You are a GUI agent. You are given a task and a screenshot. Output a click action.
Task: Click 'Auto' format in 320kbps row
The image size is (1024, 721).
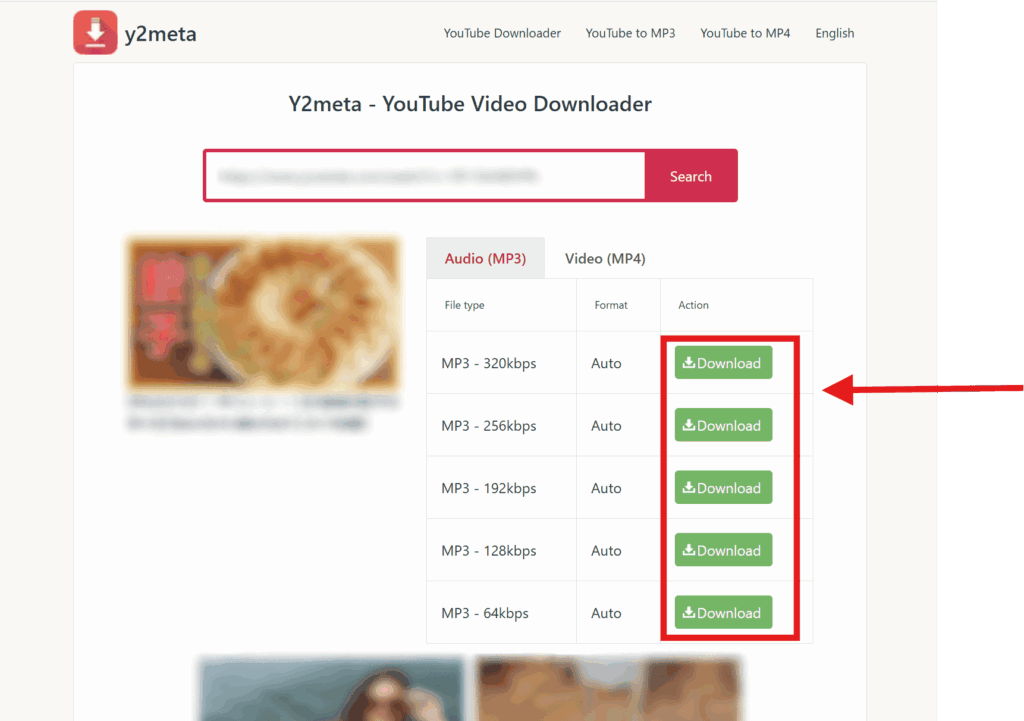pos(606,363)
